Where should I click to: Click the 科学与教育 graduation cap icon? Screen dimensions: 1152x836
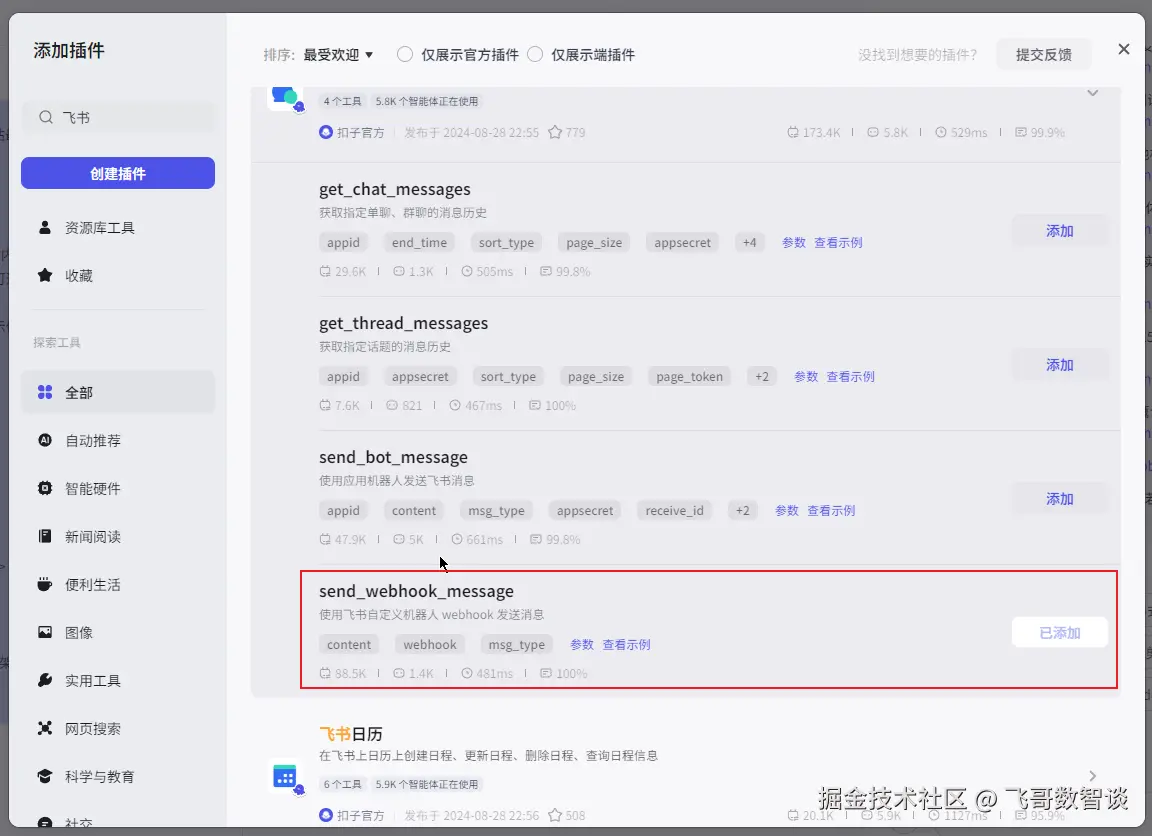(45, 776)
